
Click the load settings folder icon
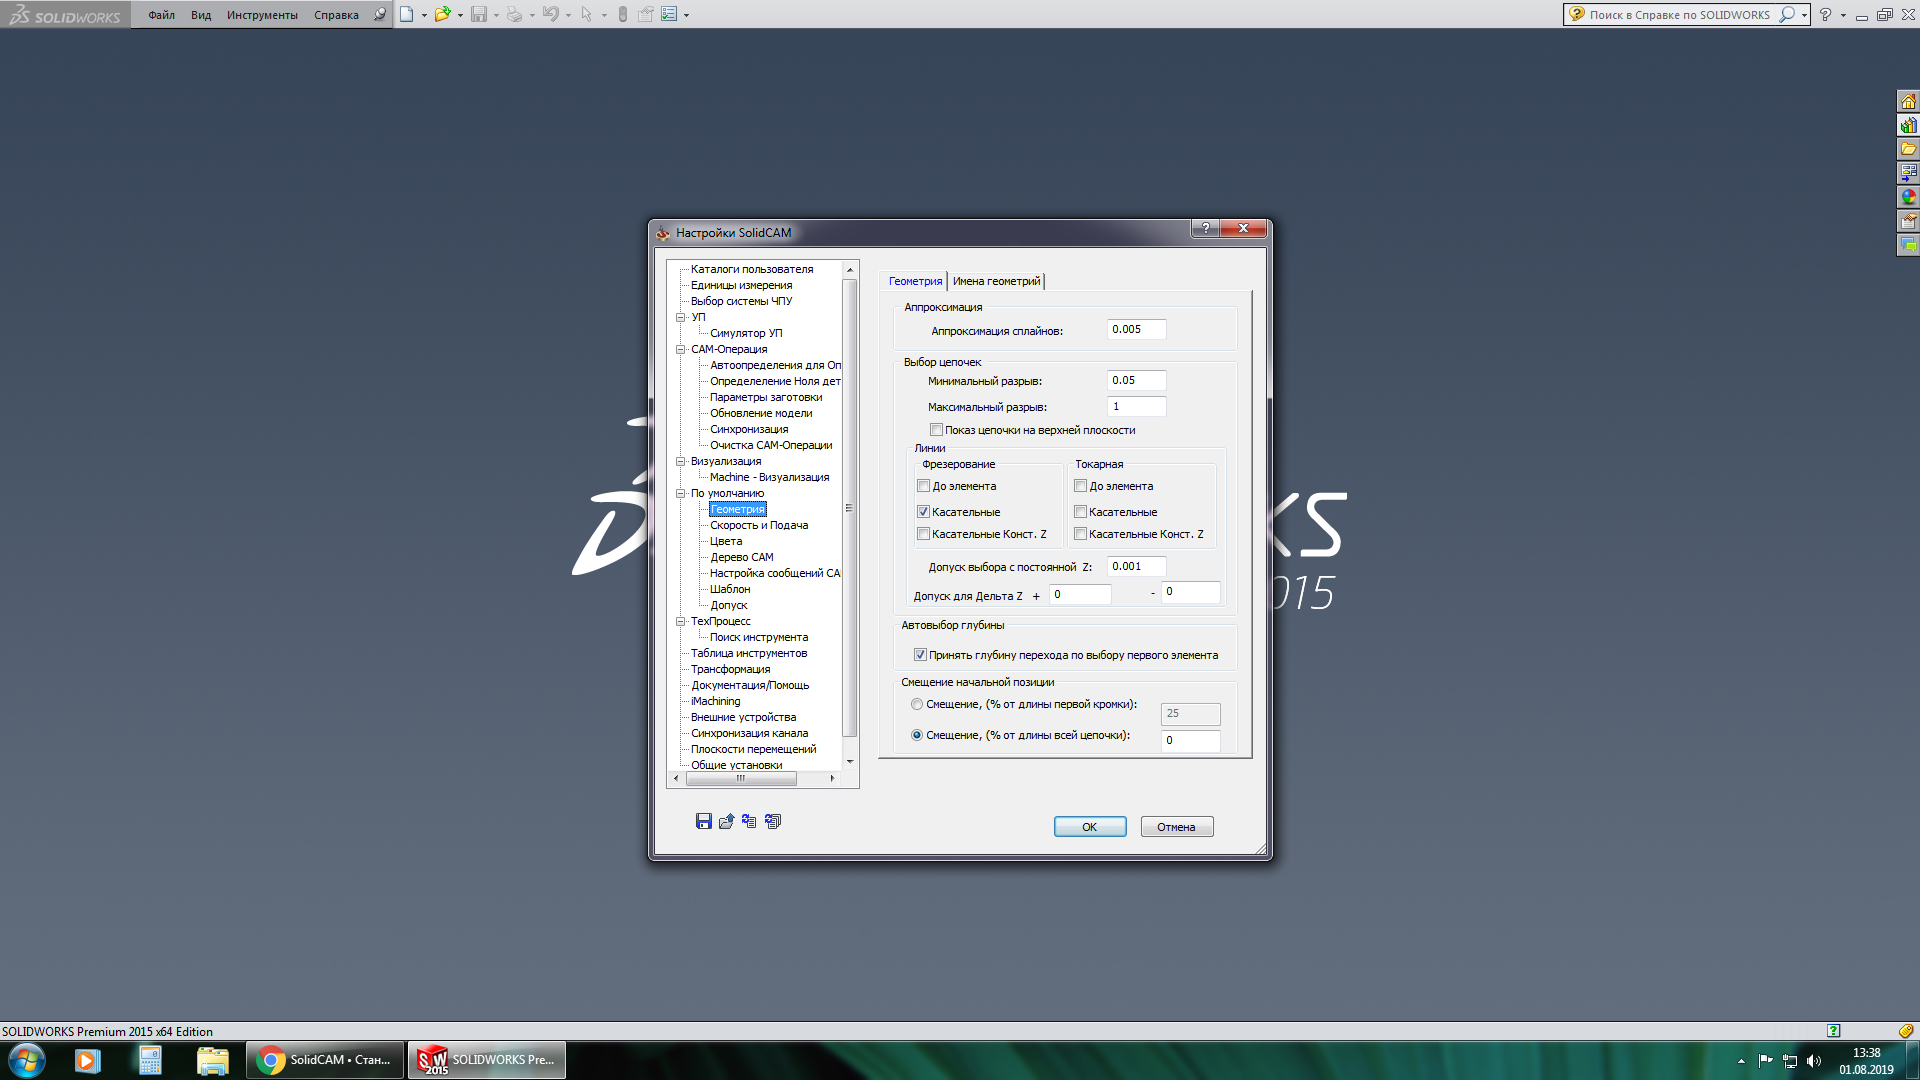click(x=726, y=821)
